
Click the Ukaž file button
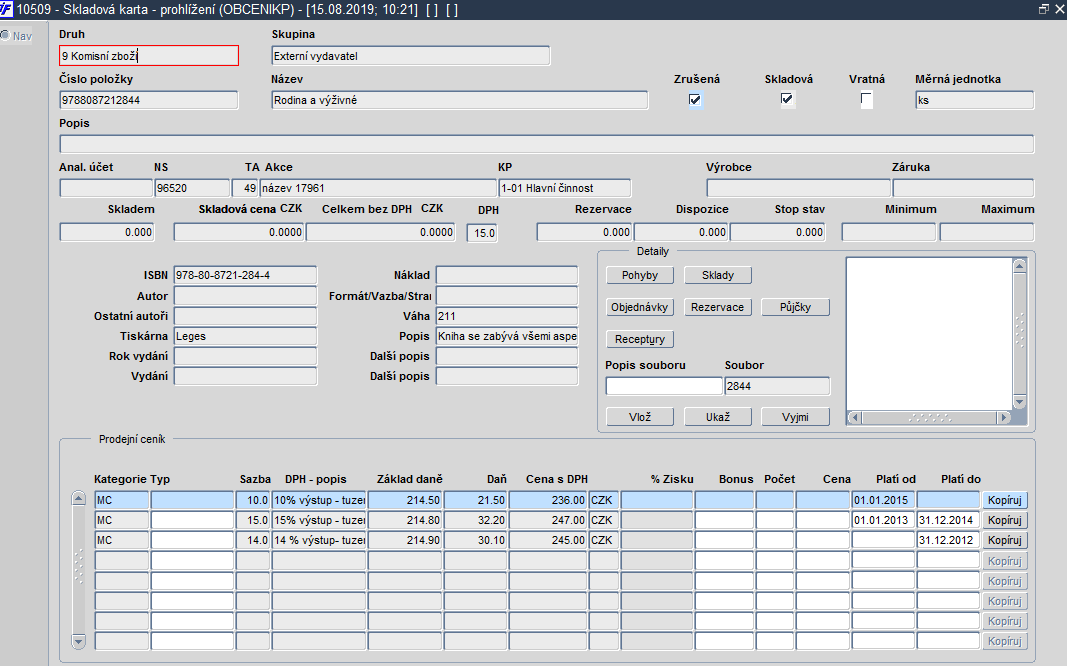[718, 416]
